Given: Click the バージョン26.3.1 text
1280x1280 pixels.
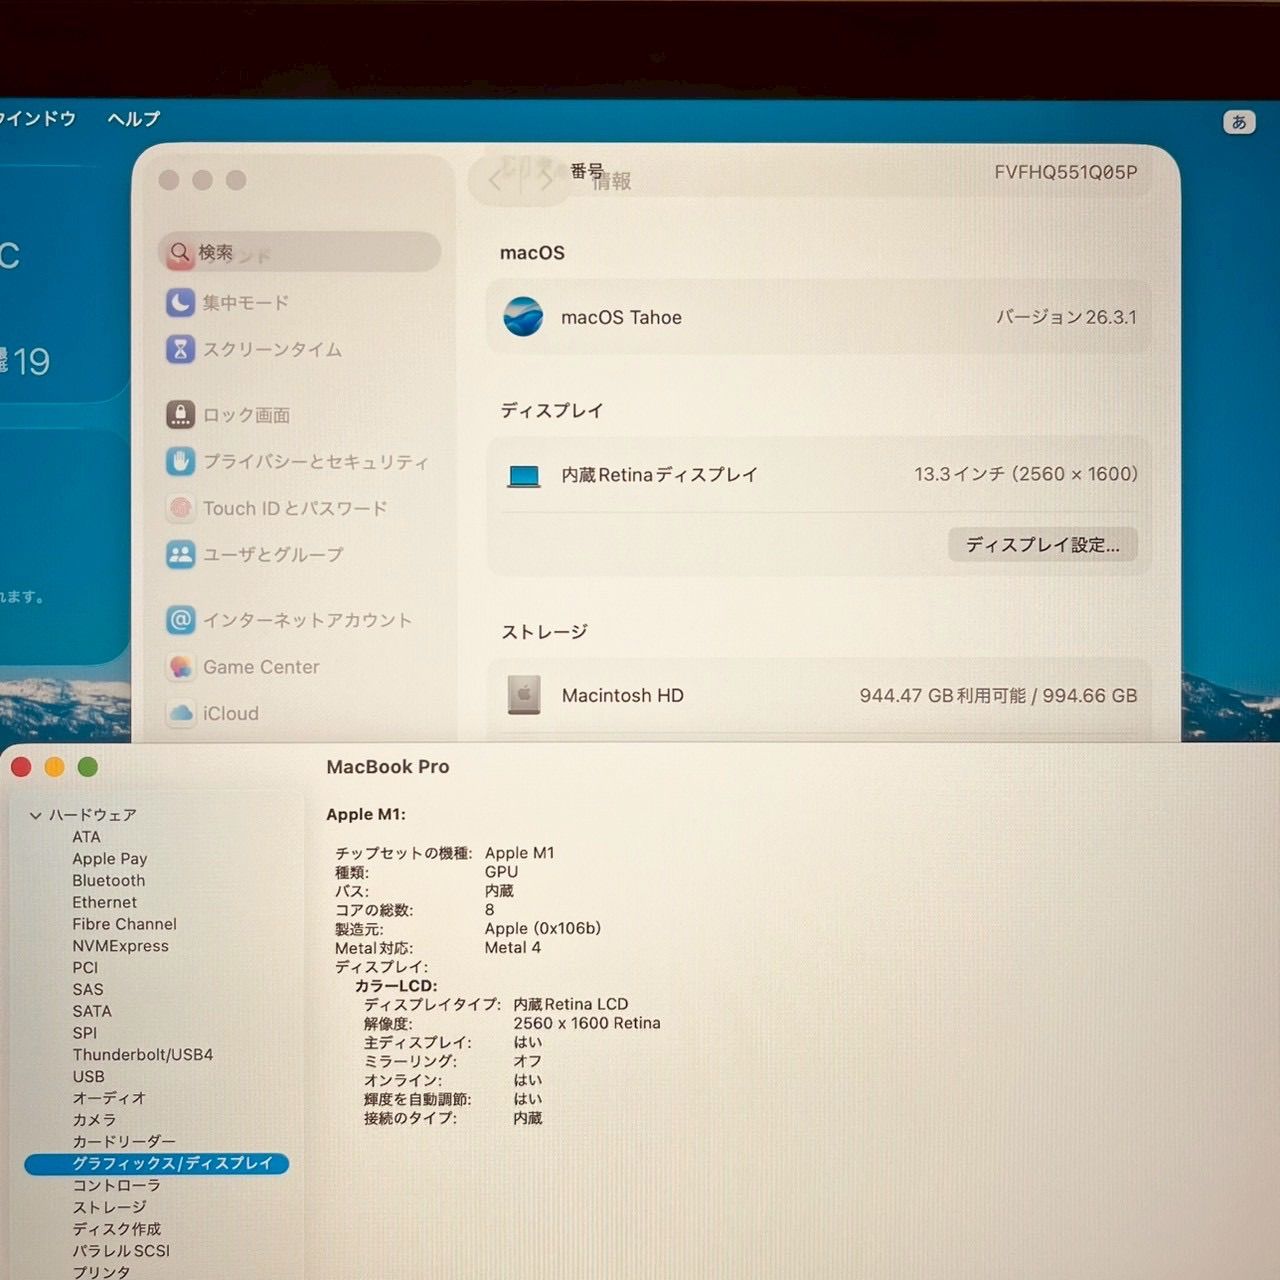Looking at the screenshot, I should [1066, 317].
